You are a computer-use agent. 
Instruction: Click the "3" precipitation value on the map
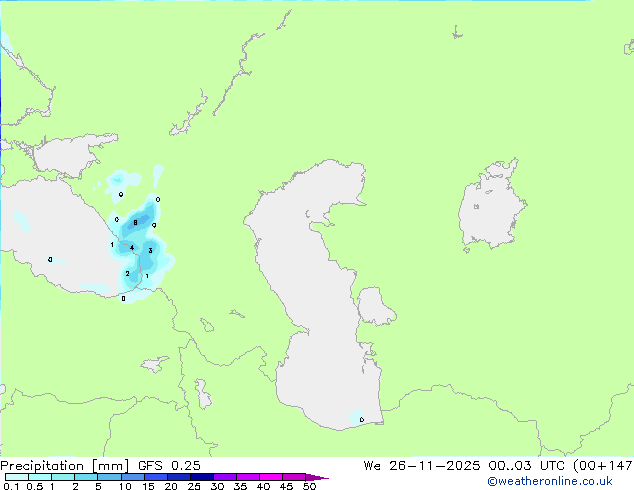click(150, 251)
